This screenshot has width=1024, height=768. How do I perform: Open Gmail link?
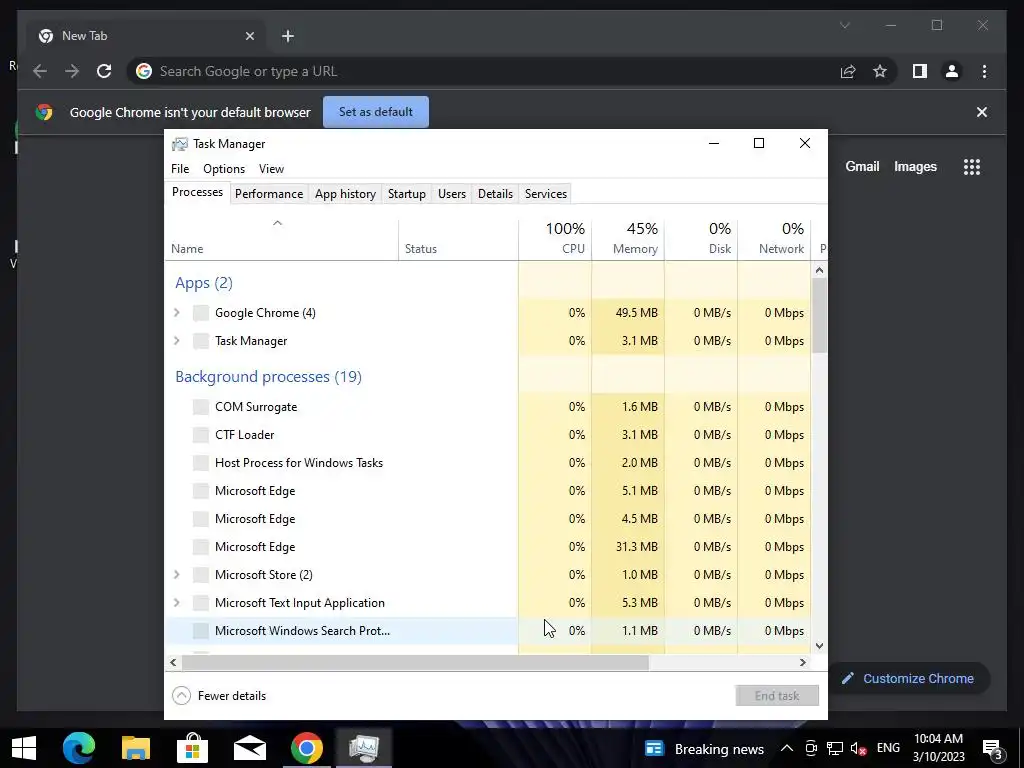[862, 167]
